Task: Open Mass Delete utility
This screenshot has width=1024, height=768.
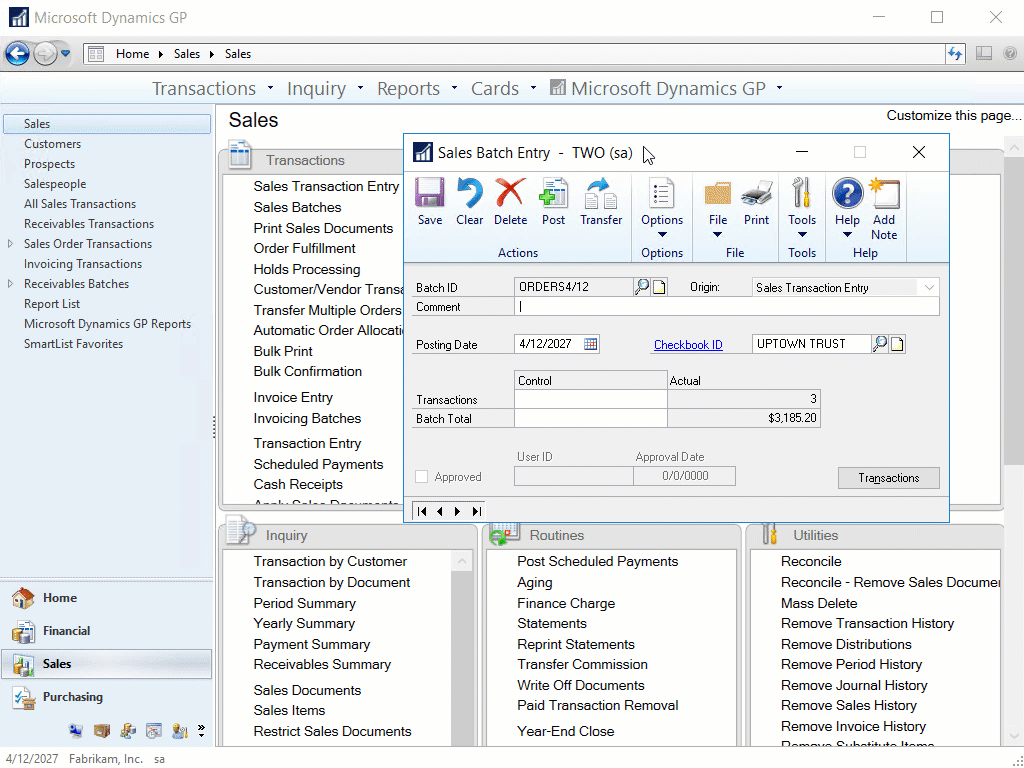Action: (819, 603)
